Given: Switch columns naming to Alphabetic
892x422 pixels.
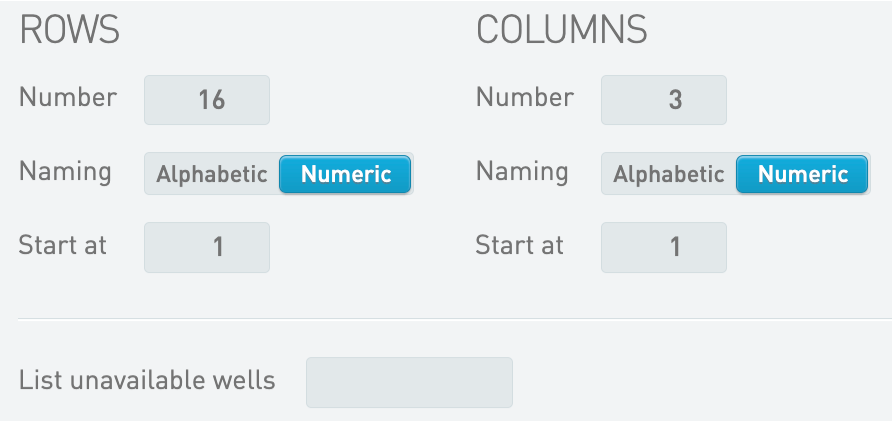Looking at the screenshot, I should [668, 174].
